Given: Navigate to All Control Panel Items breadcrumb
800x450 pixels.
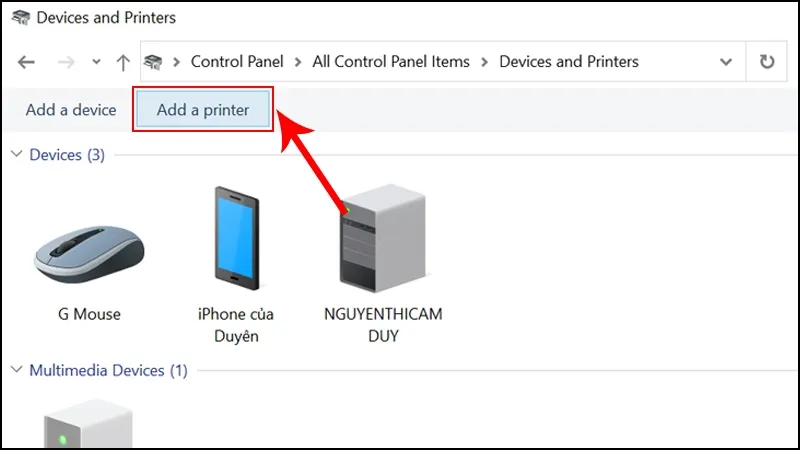Looking at the screenshot, I should (391, 62).
